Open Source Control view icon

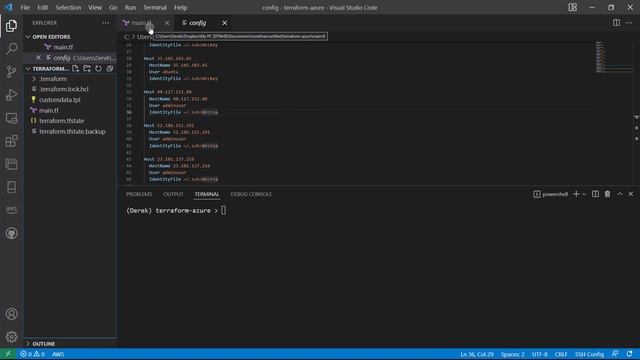(11, 72)
